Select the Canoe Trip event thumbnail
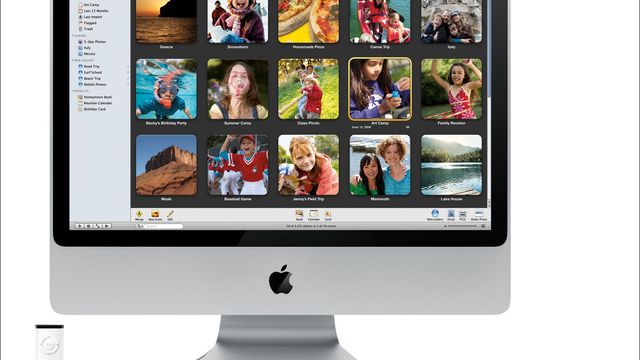 (380, 22)
